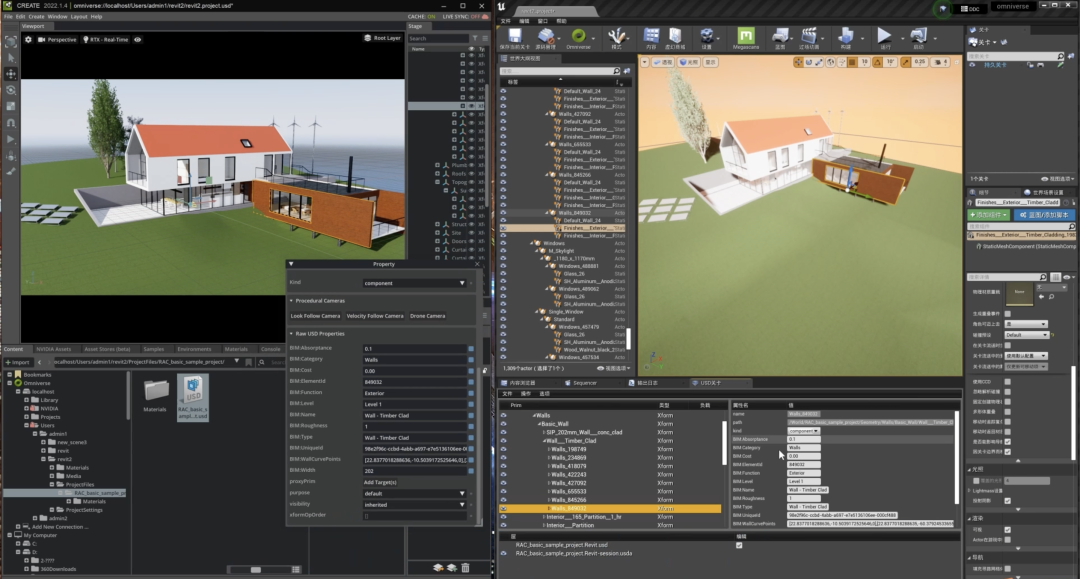Expand the Site prim in Stage tree
The image size is (1080, 579).
tap(437, 233)
